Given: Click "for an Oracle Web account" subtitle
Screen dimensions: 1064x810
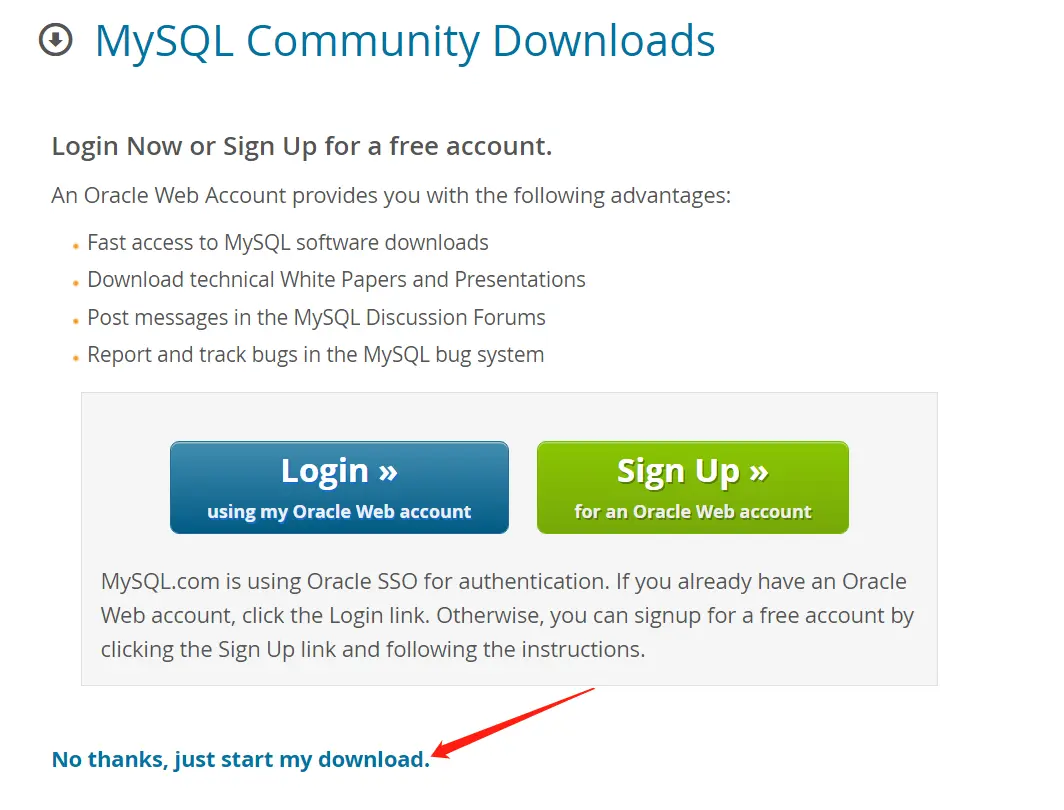Looking at the screenshot, I should (693, 512).
